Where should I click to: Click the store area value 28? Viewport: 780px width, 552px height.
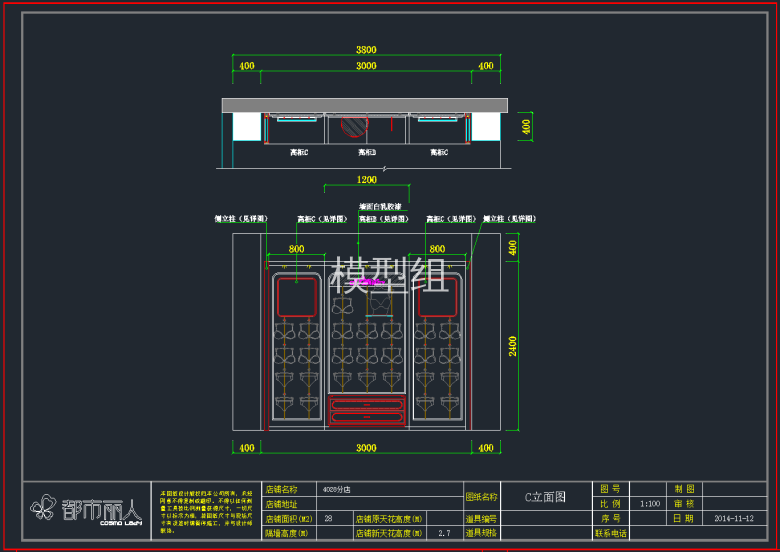(329, 519)
